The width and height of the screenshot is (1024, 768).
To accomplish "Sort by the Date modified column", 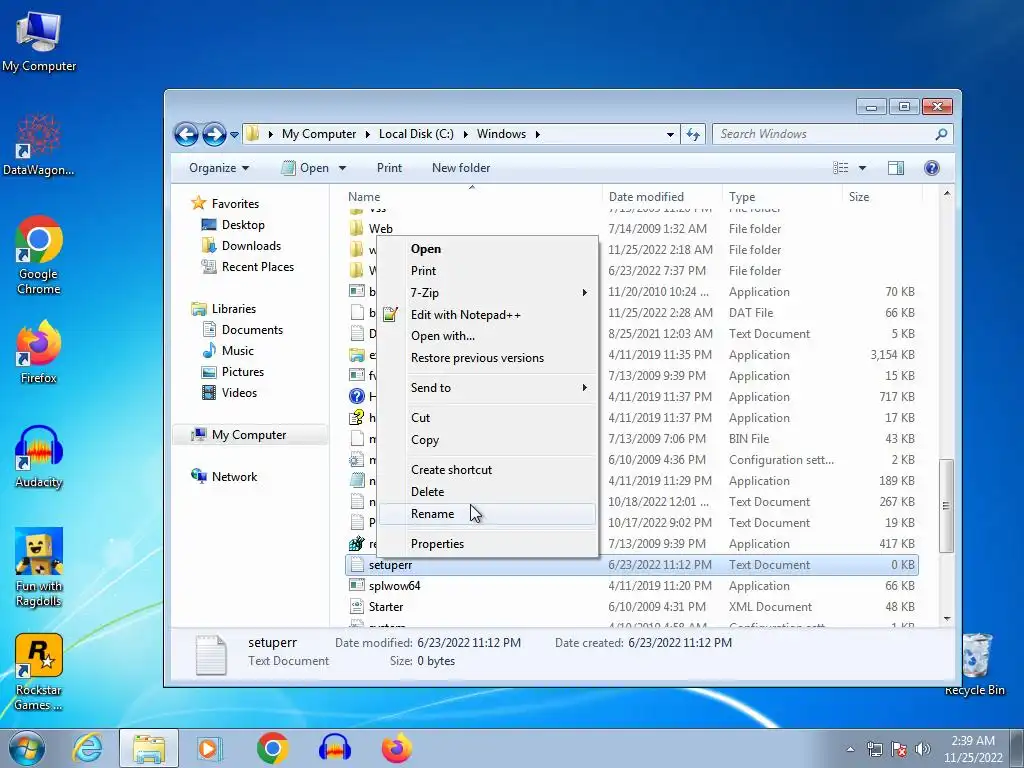I will pos(662,197).
